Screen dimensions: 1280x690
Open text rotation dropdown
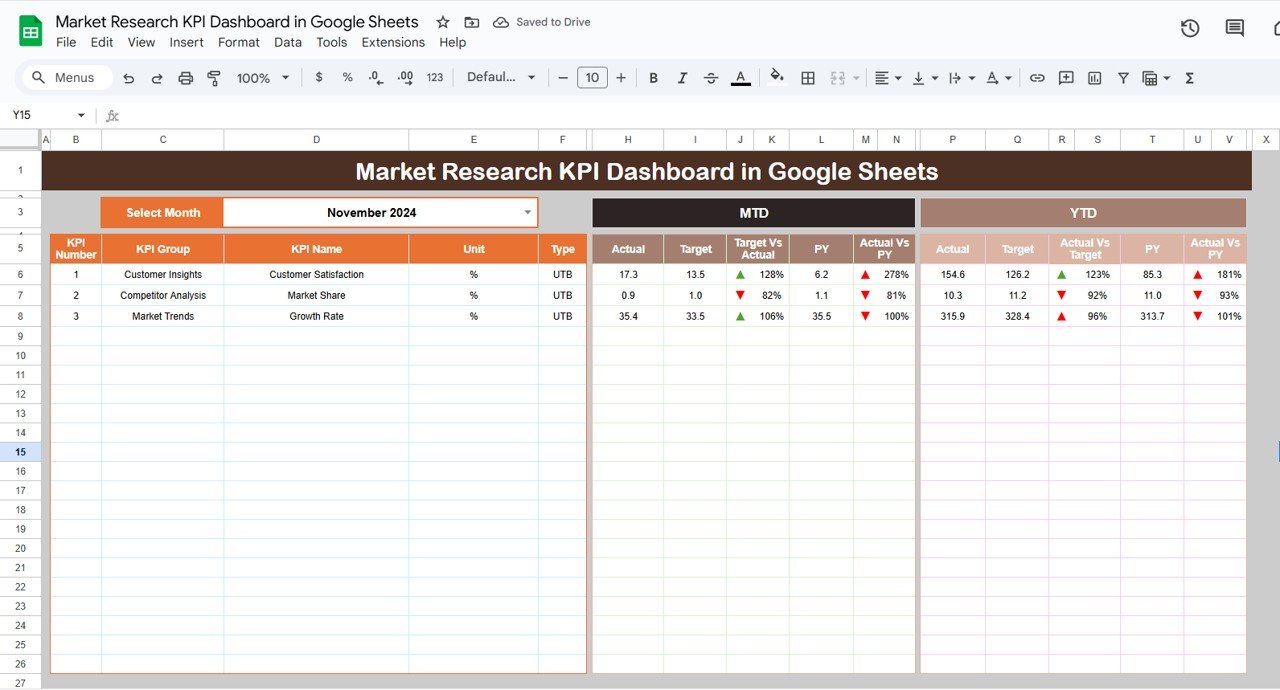[x=998, y=78]
